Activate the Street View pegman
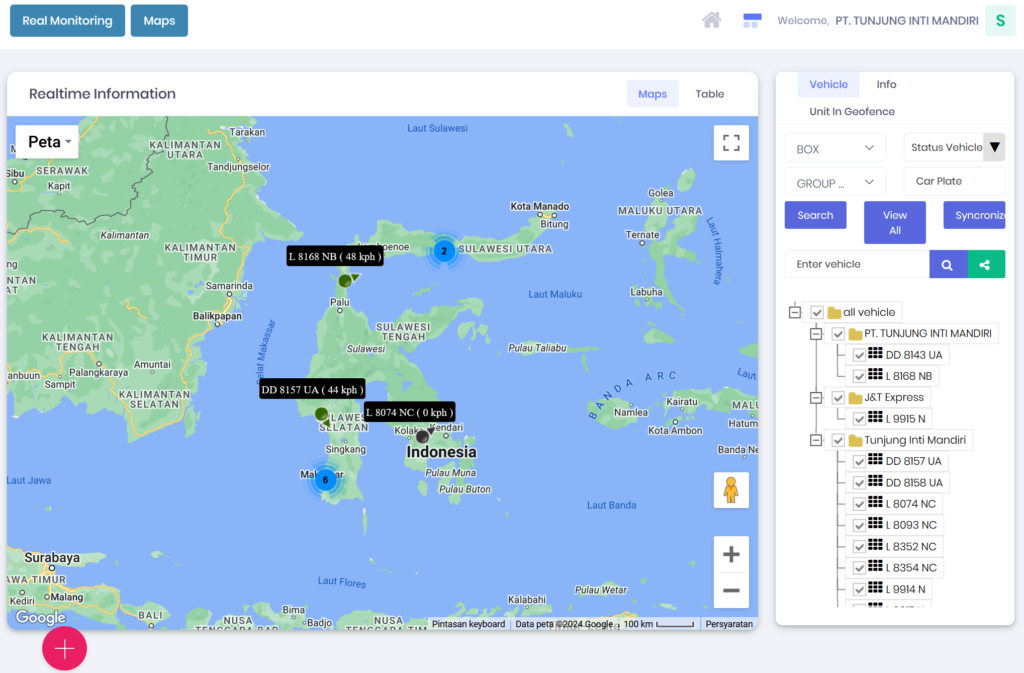The image size is (1024, 673). point(731,490)
